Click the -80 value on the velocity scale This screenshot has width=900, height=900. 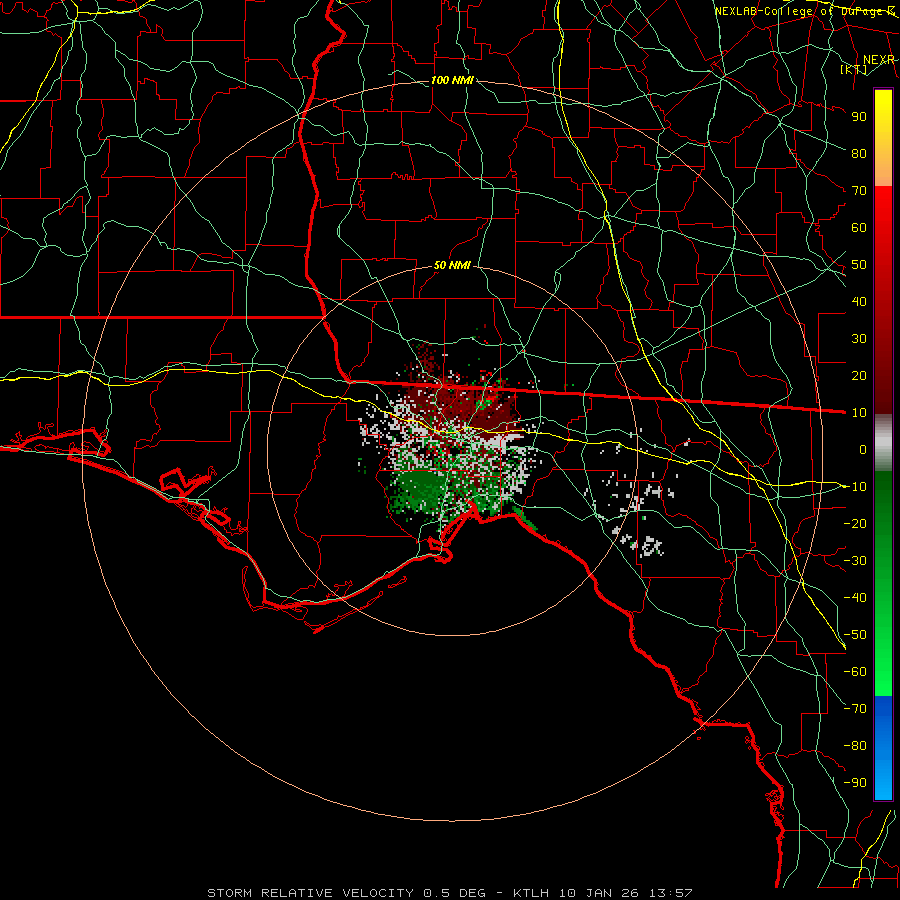(x=855, y=746)
